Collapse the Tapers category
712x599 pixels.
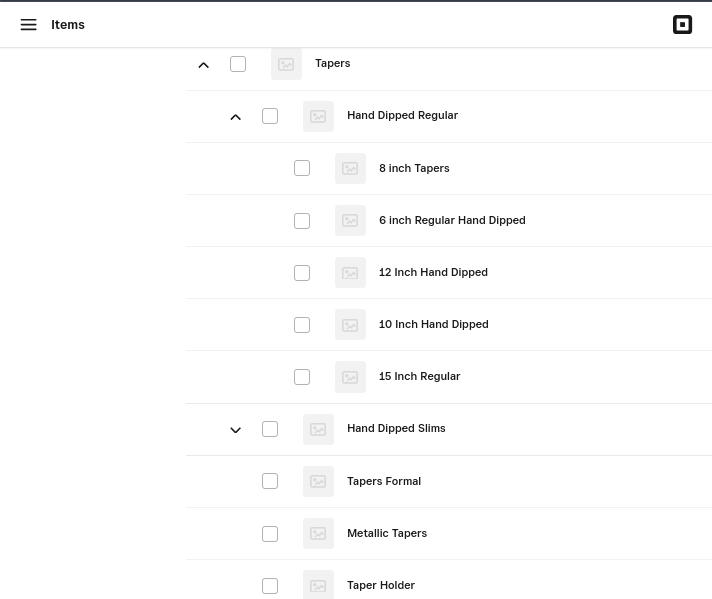coord(204,65)
